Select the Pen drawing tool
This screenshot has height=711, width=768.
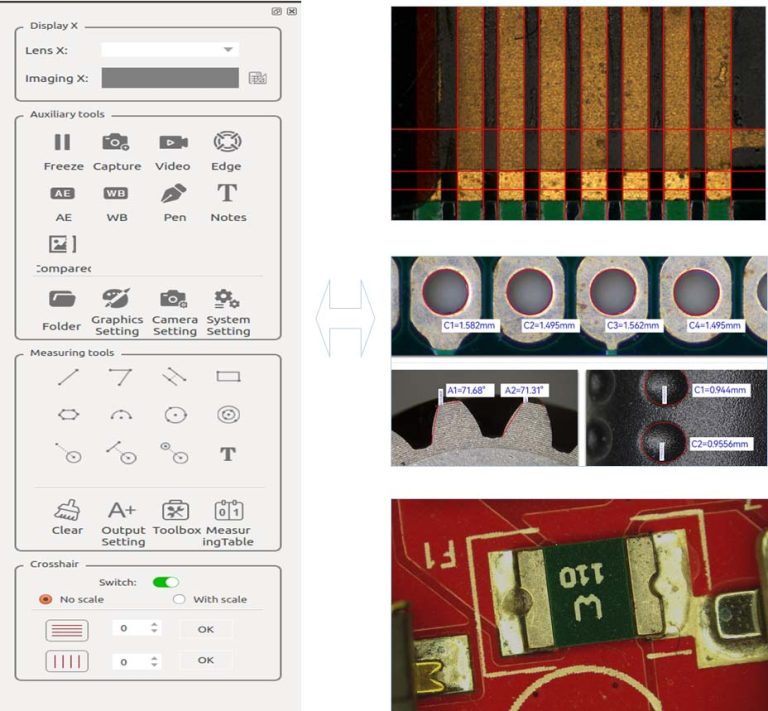[173, 193]
